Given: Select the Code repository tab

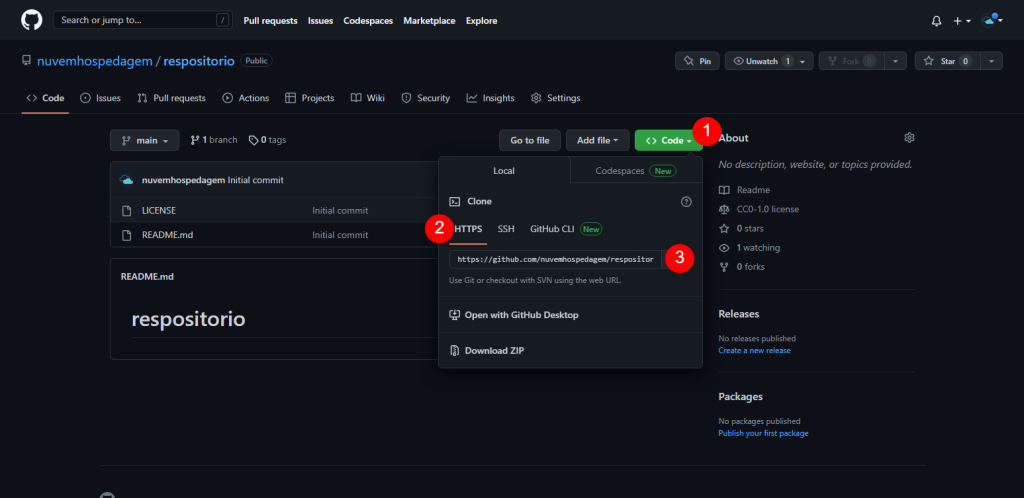Looking at the screenshot, I should (45, 98).
